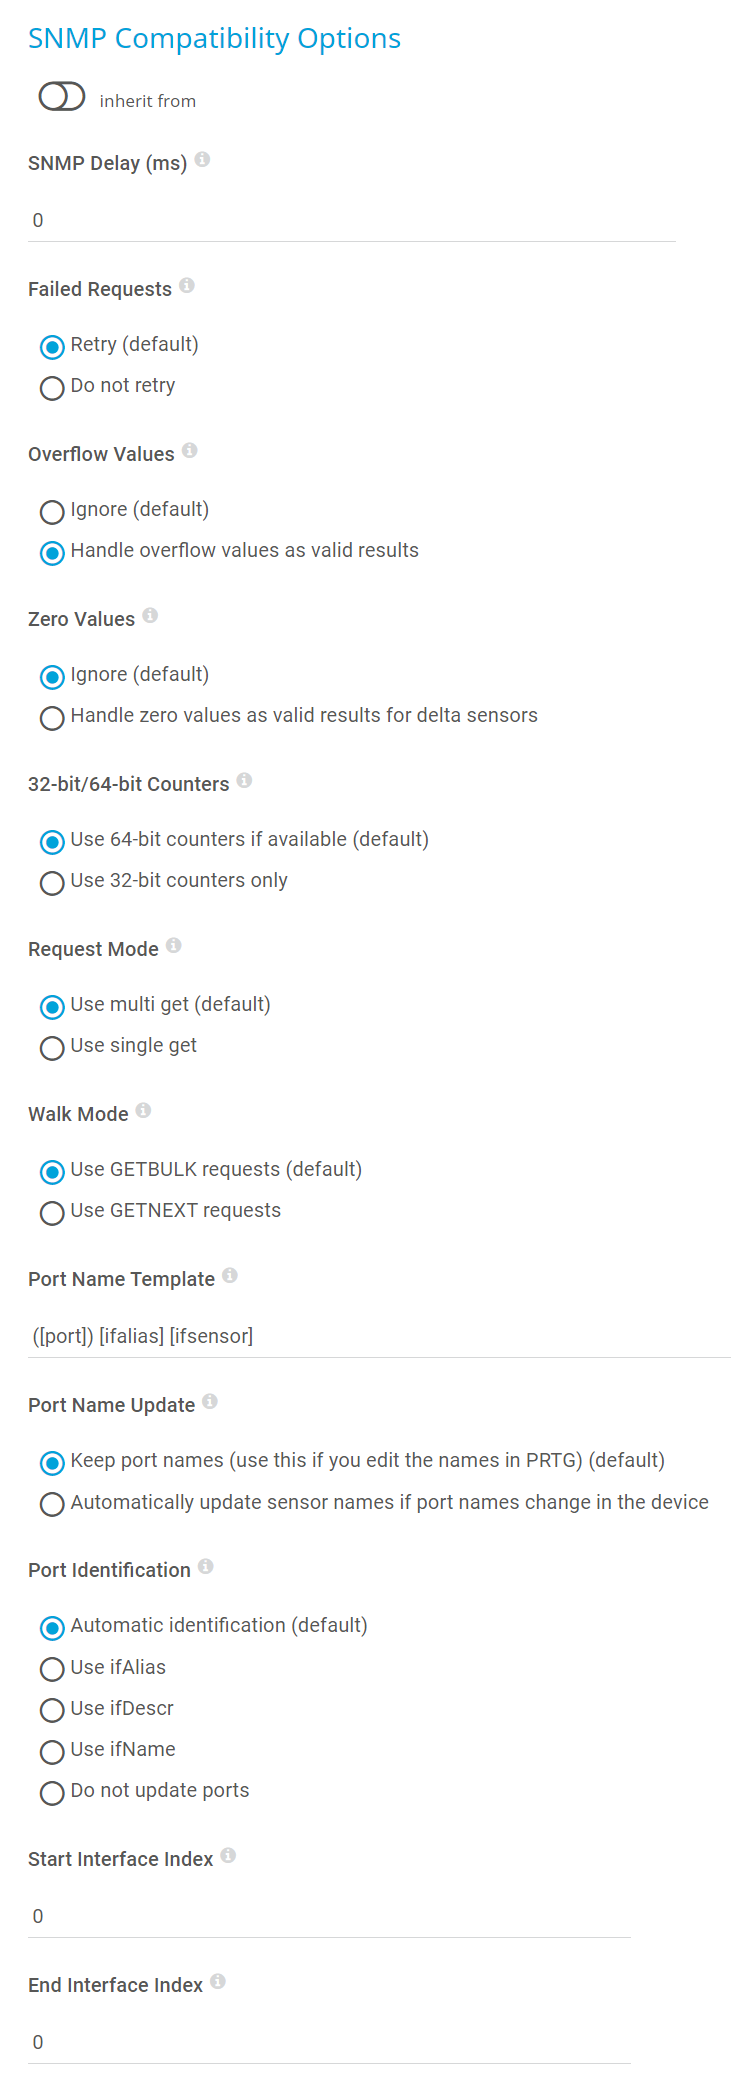Click info icon beside 32-bit/64-bit Counters
The width and height of the screenshot is (734, 2076).
pyautogui.click(x=244, y=780)
